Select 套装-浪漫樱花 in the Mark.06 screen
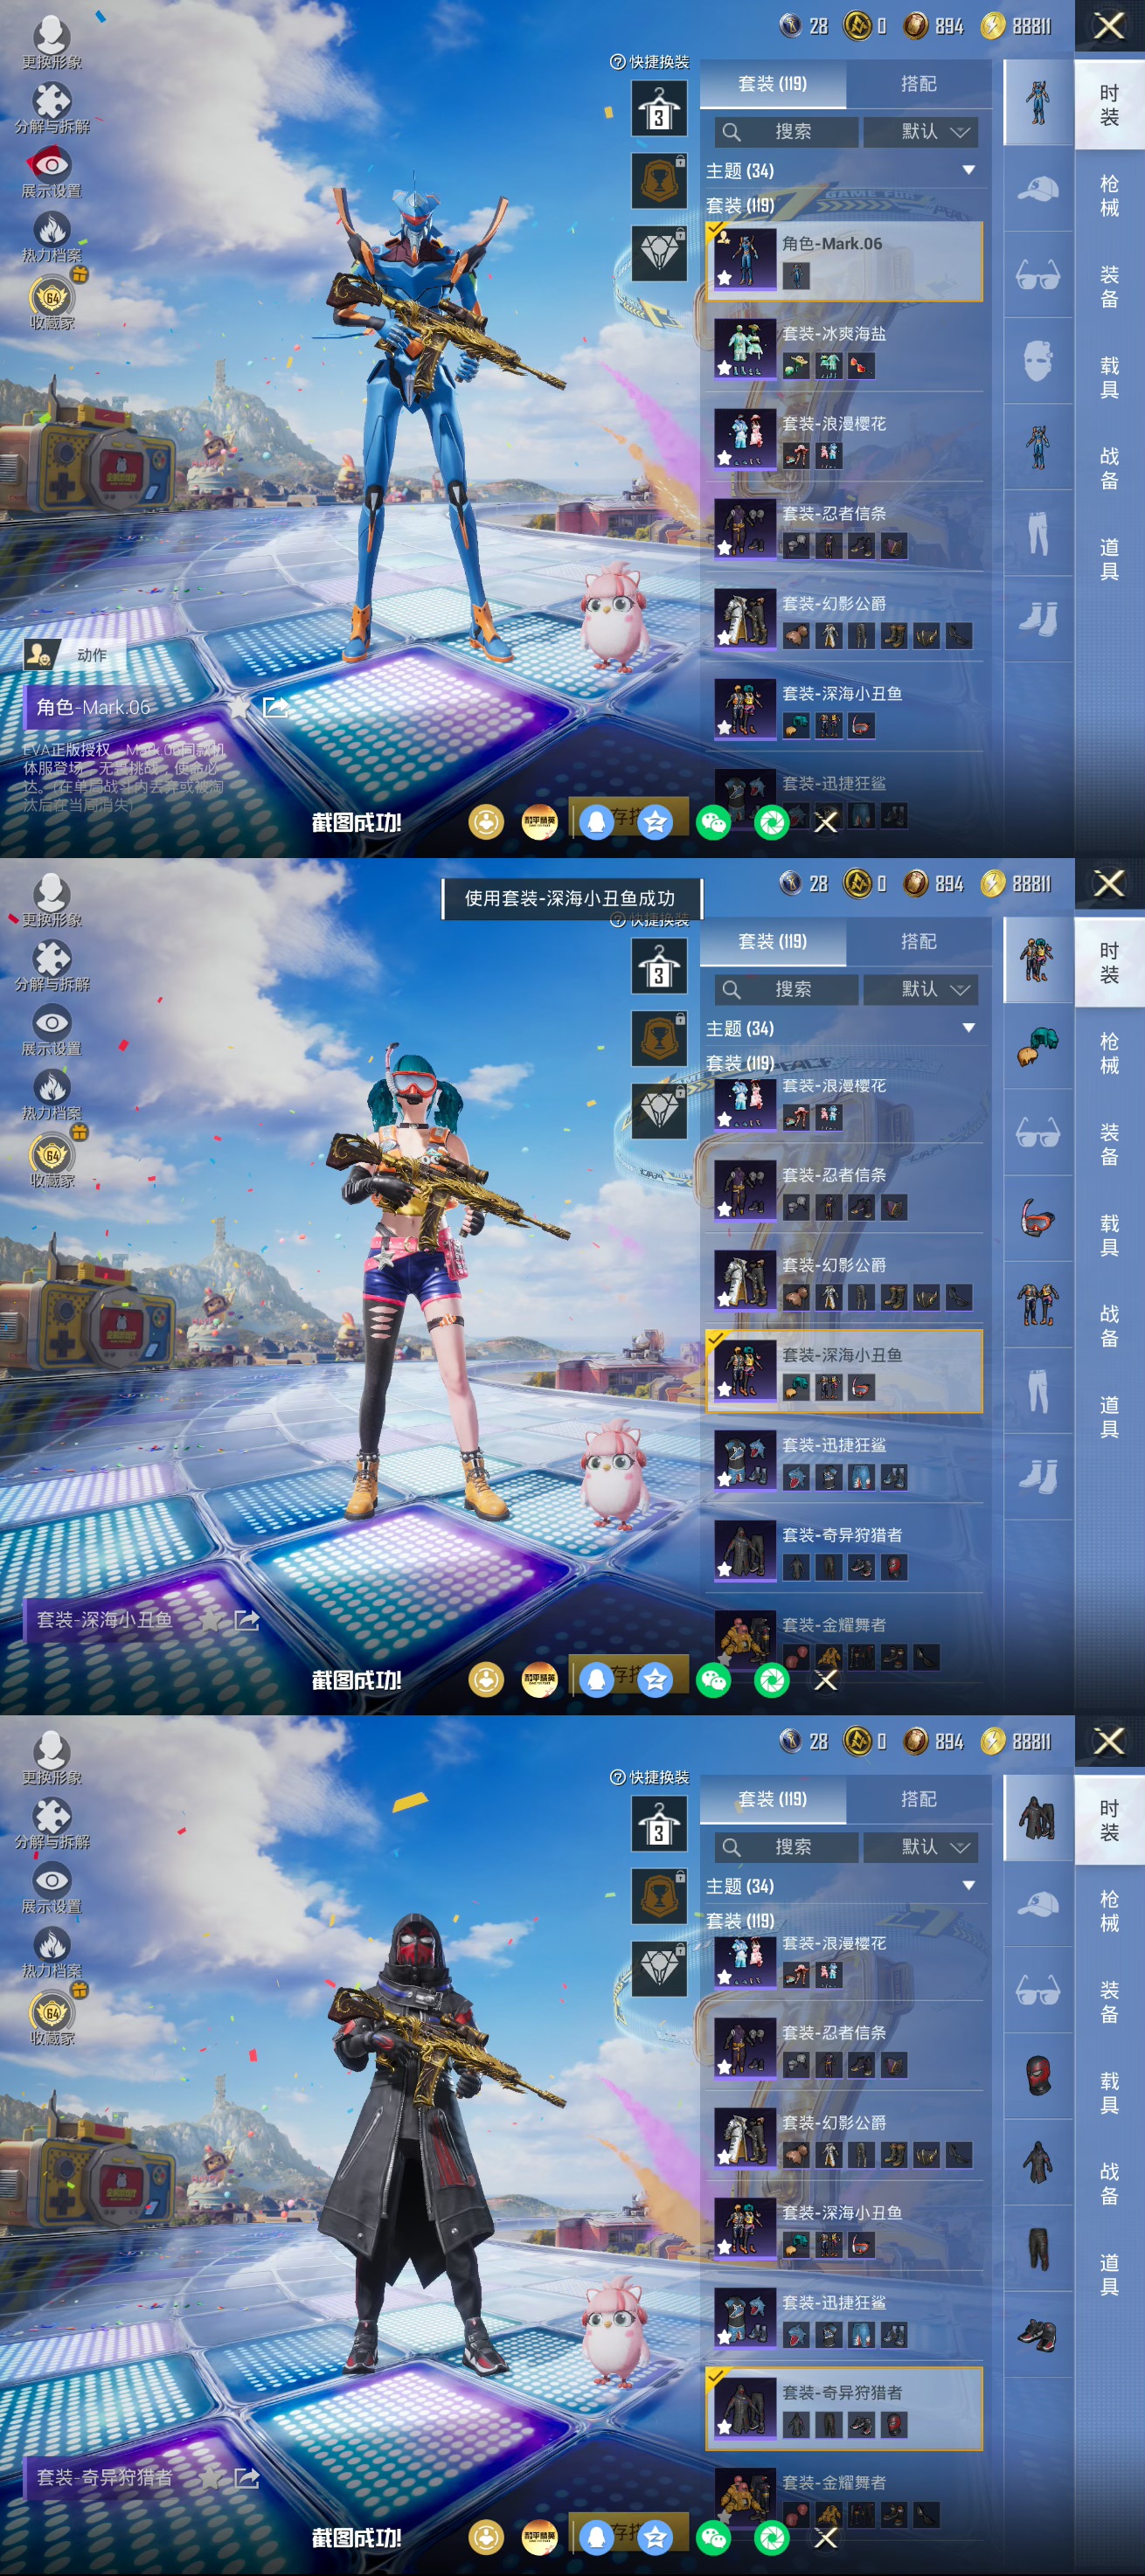Image resolution: width=1145 pixels, height=2576 pixels. [x=844, y=440]
